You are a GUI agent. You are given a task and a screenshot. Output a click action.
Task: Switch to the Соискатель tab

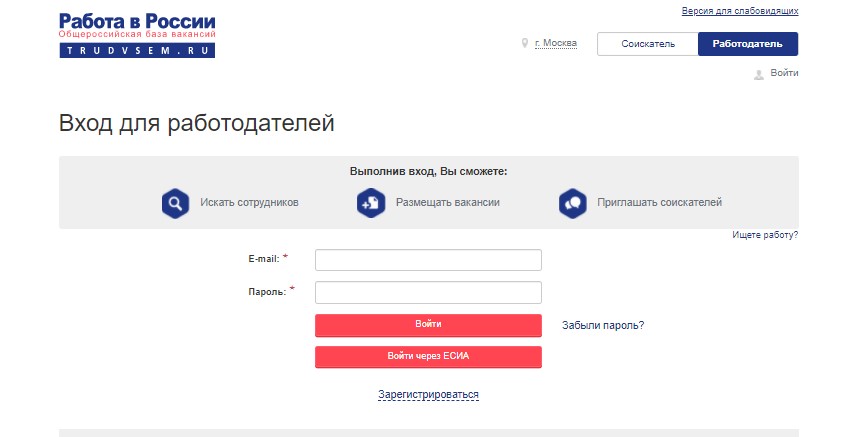(648, 44)
